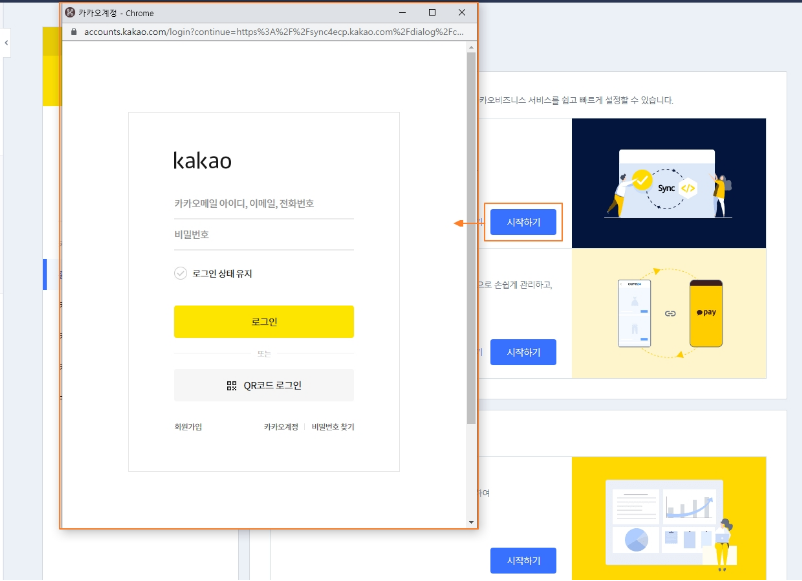Screen dimensions: 802x581
Task: Click the popup scrollbar down arrow
Action: pos(471,522)
